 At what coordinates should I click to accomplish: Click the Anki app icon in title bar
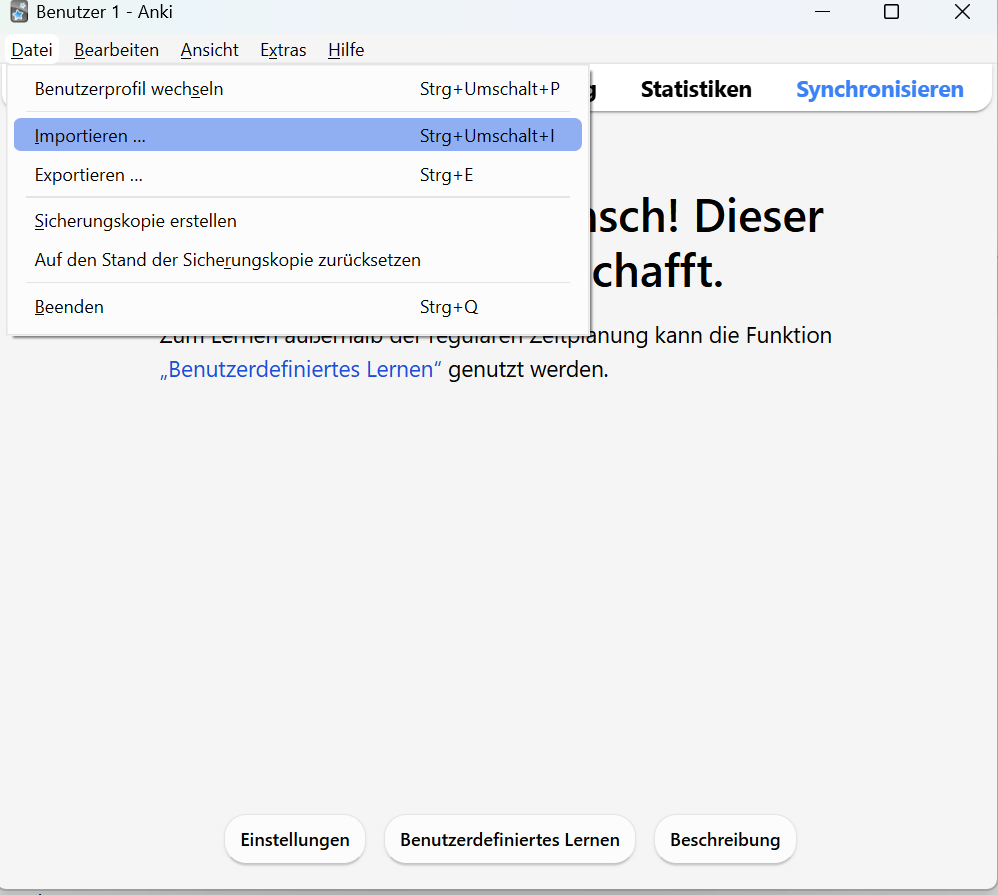(19, 12)
